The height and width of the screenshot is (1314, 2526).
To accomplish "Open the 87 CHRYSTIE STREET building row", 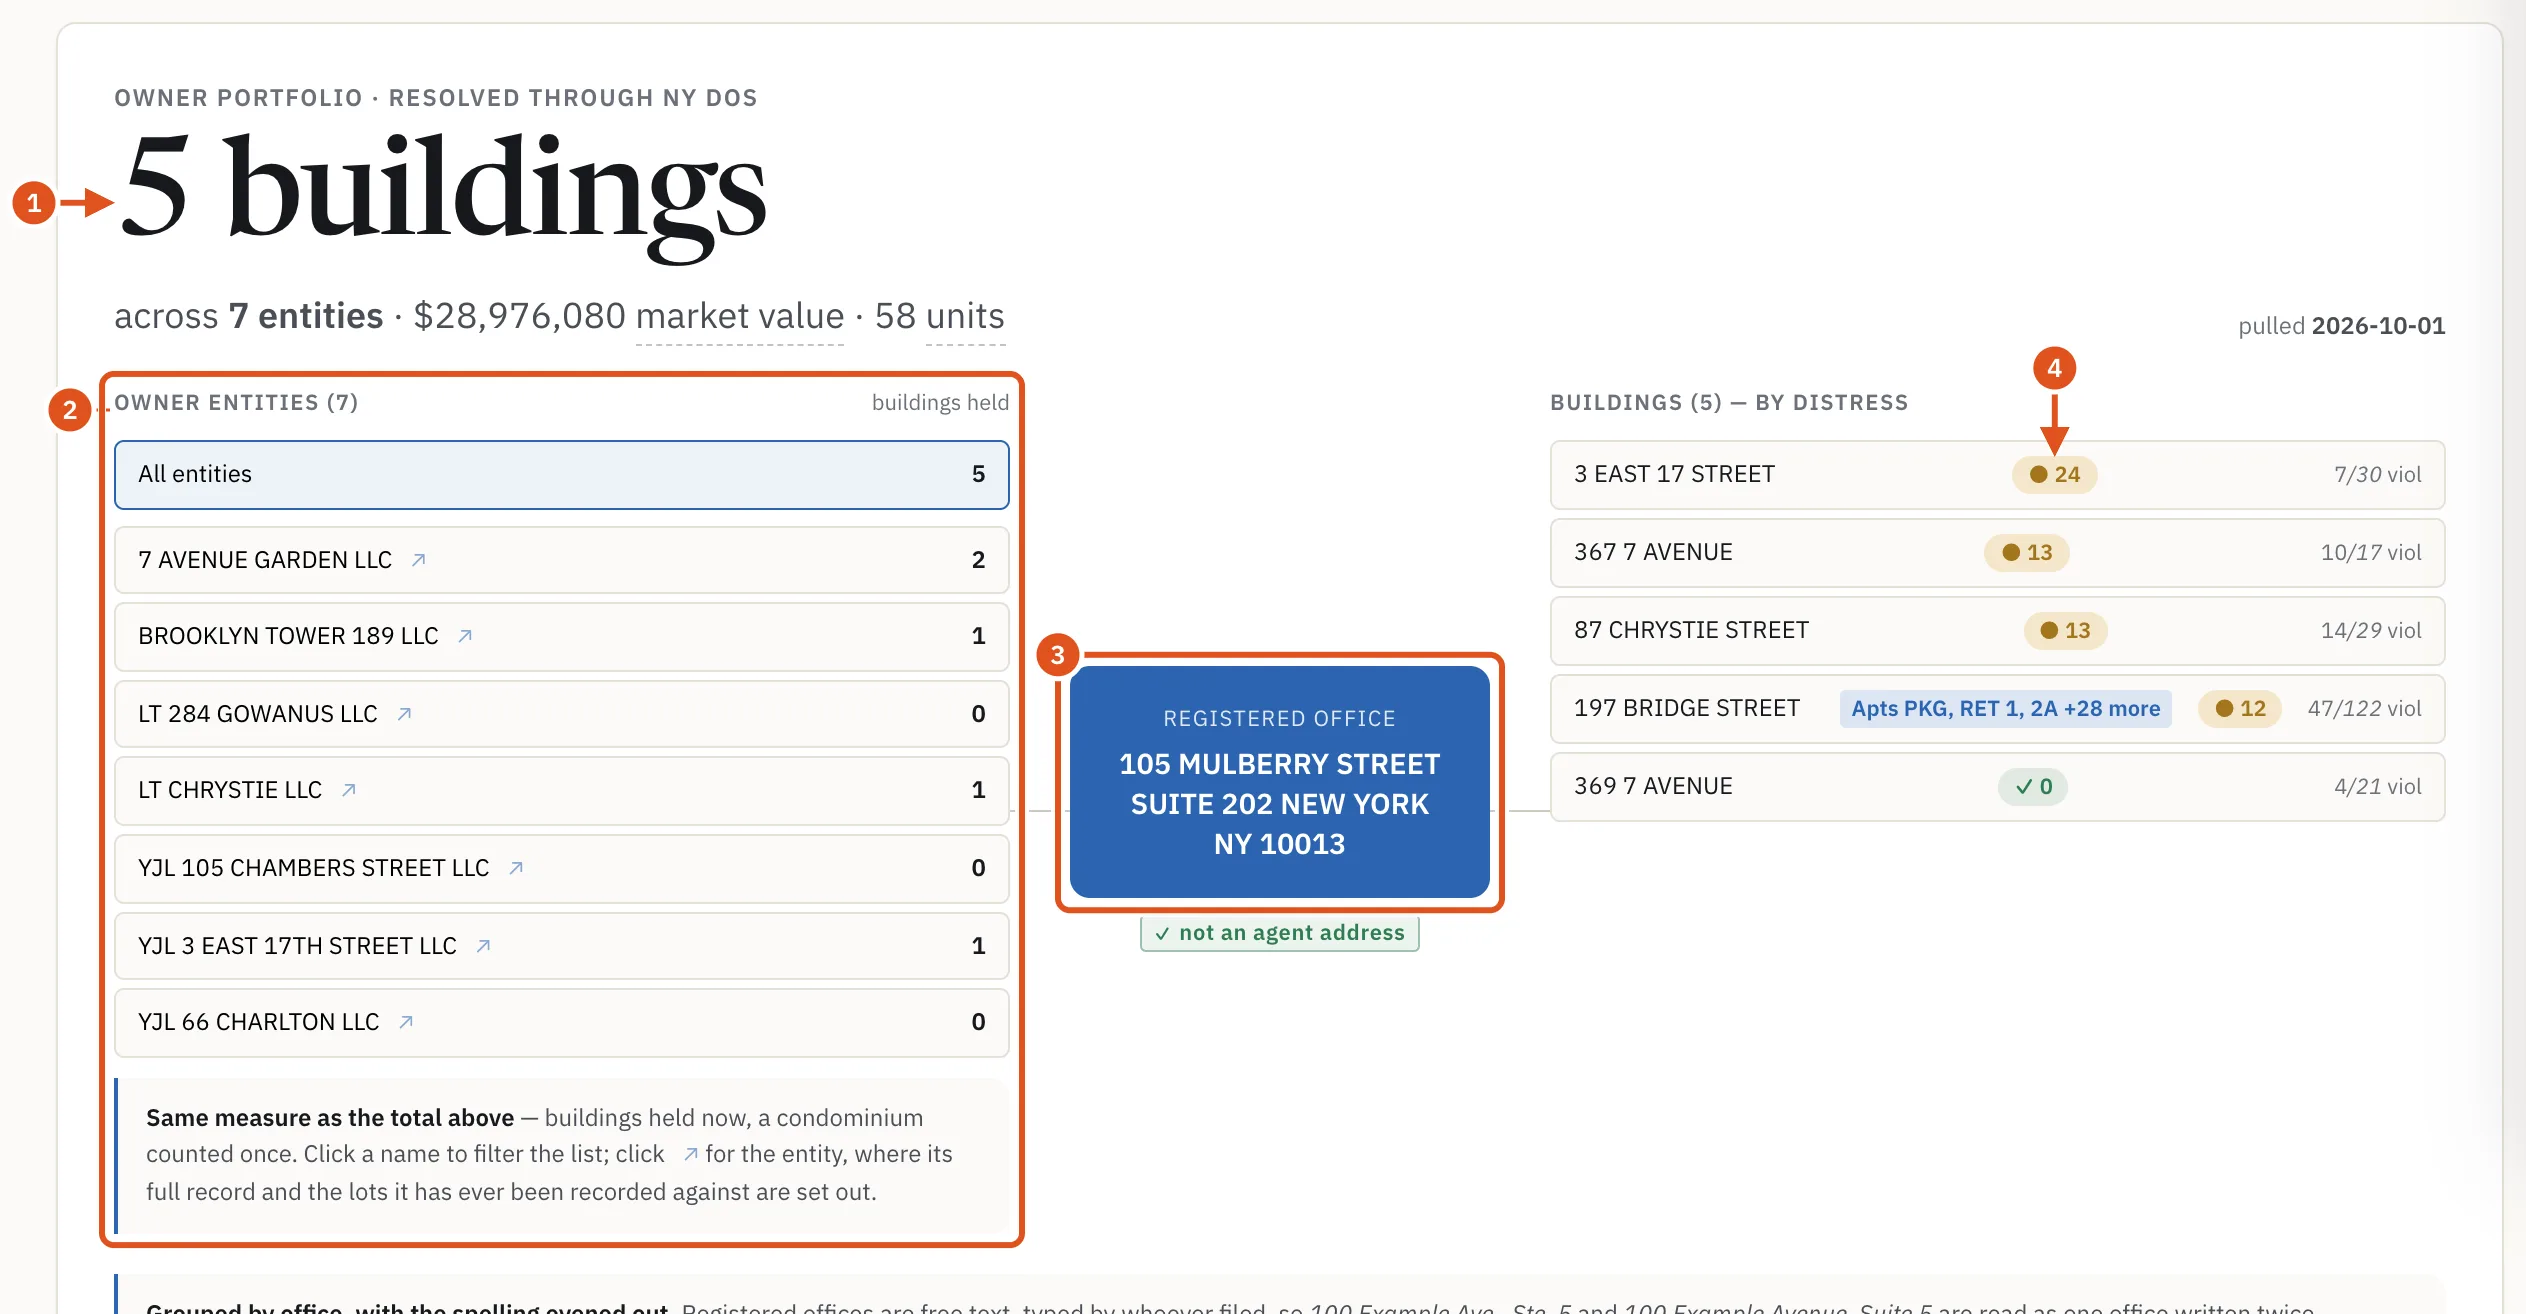I will (1997, 630).
